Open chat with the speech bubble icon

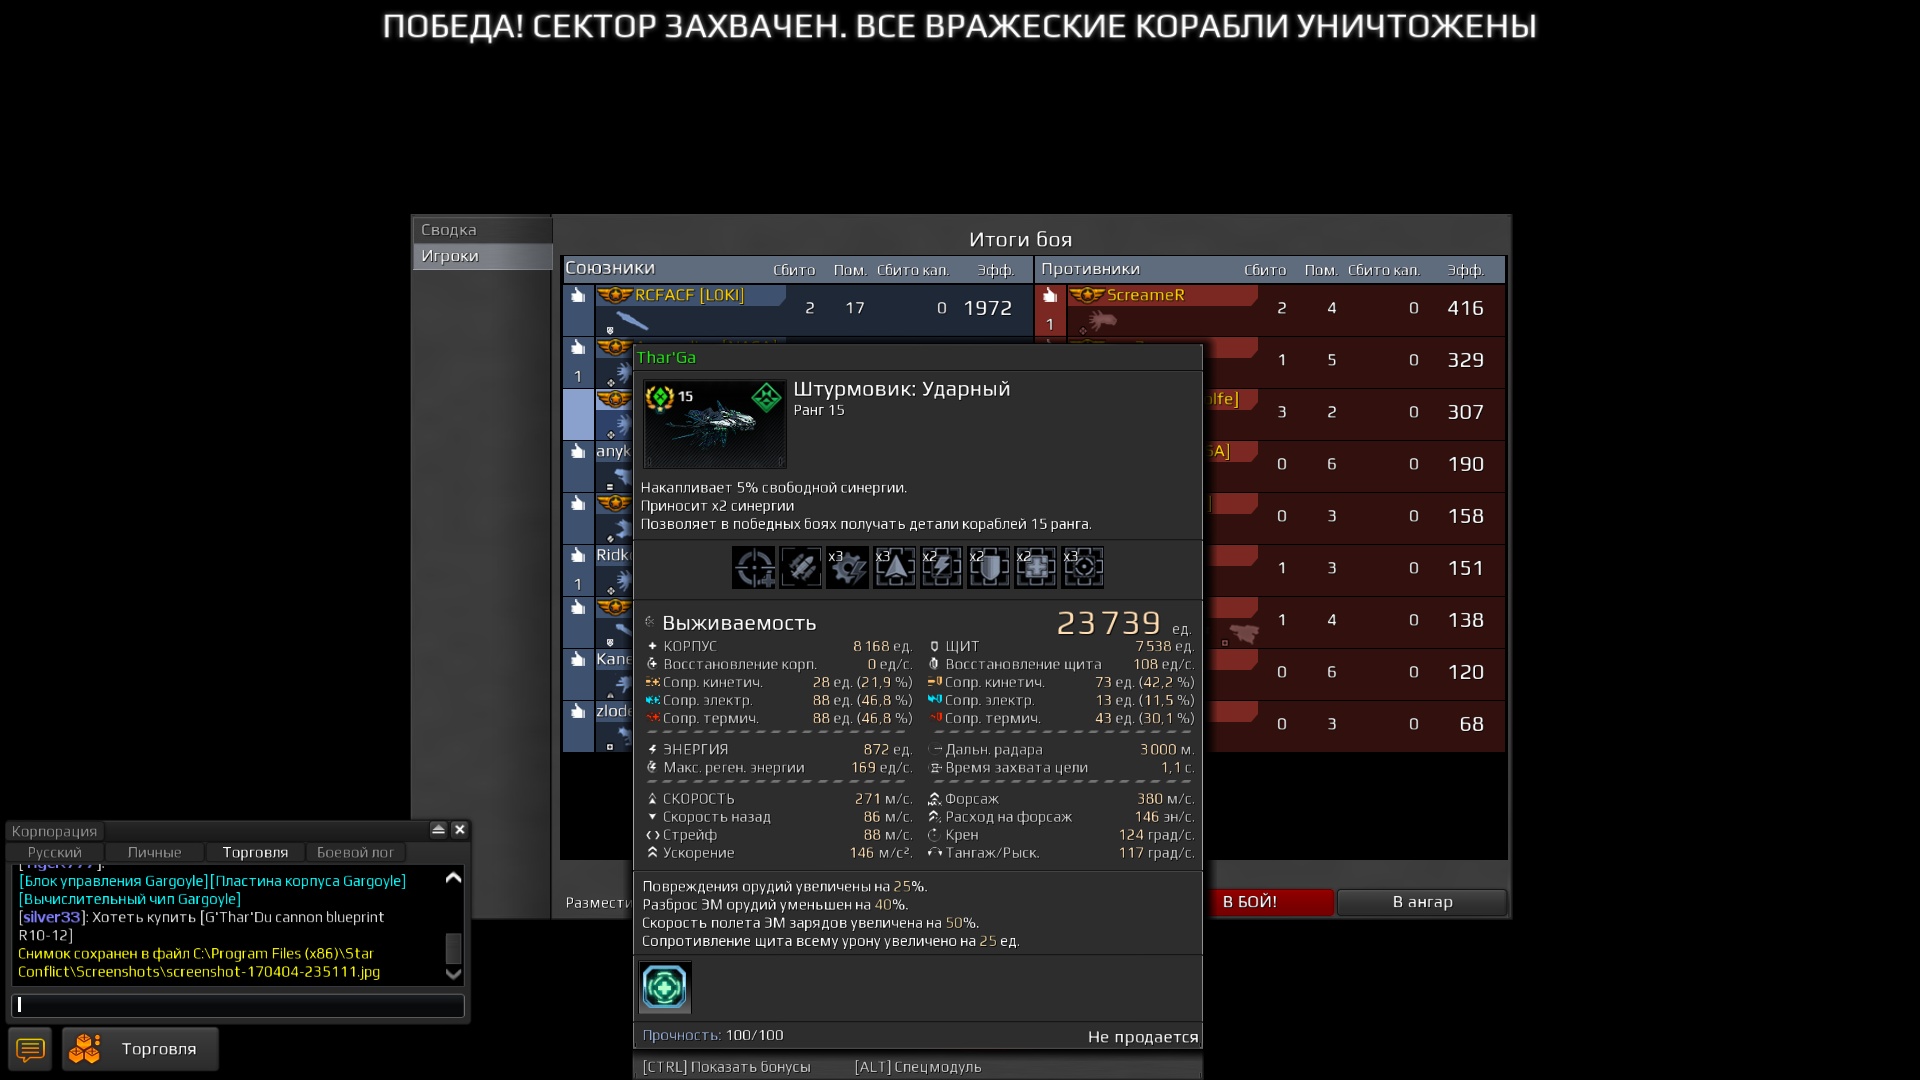coord(30,1049)
